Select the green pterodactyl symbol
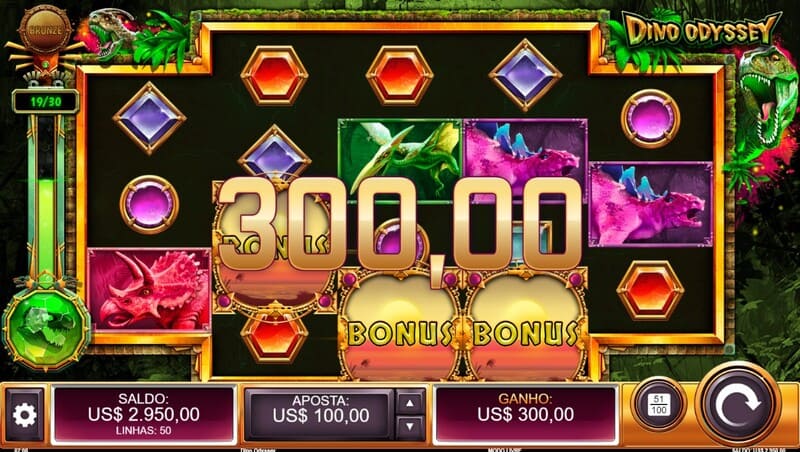The height and width of the screenshot is (452, 800). coord(400,160)
